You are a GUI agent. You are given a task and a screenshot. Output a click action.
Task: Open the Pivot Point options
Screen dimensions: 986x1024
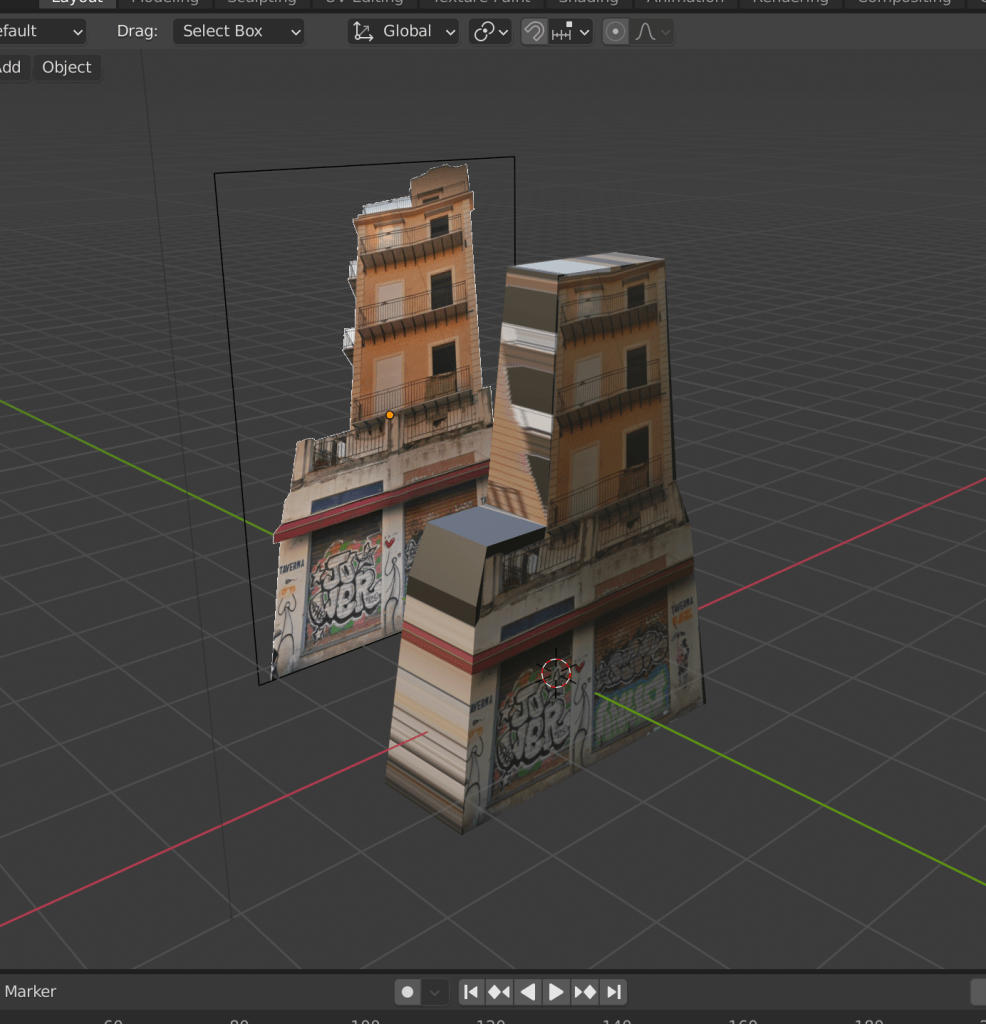pyautogui.click(x=490, y=32)
